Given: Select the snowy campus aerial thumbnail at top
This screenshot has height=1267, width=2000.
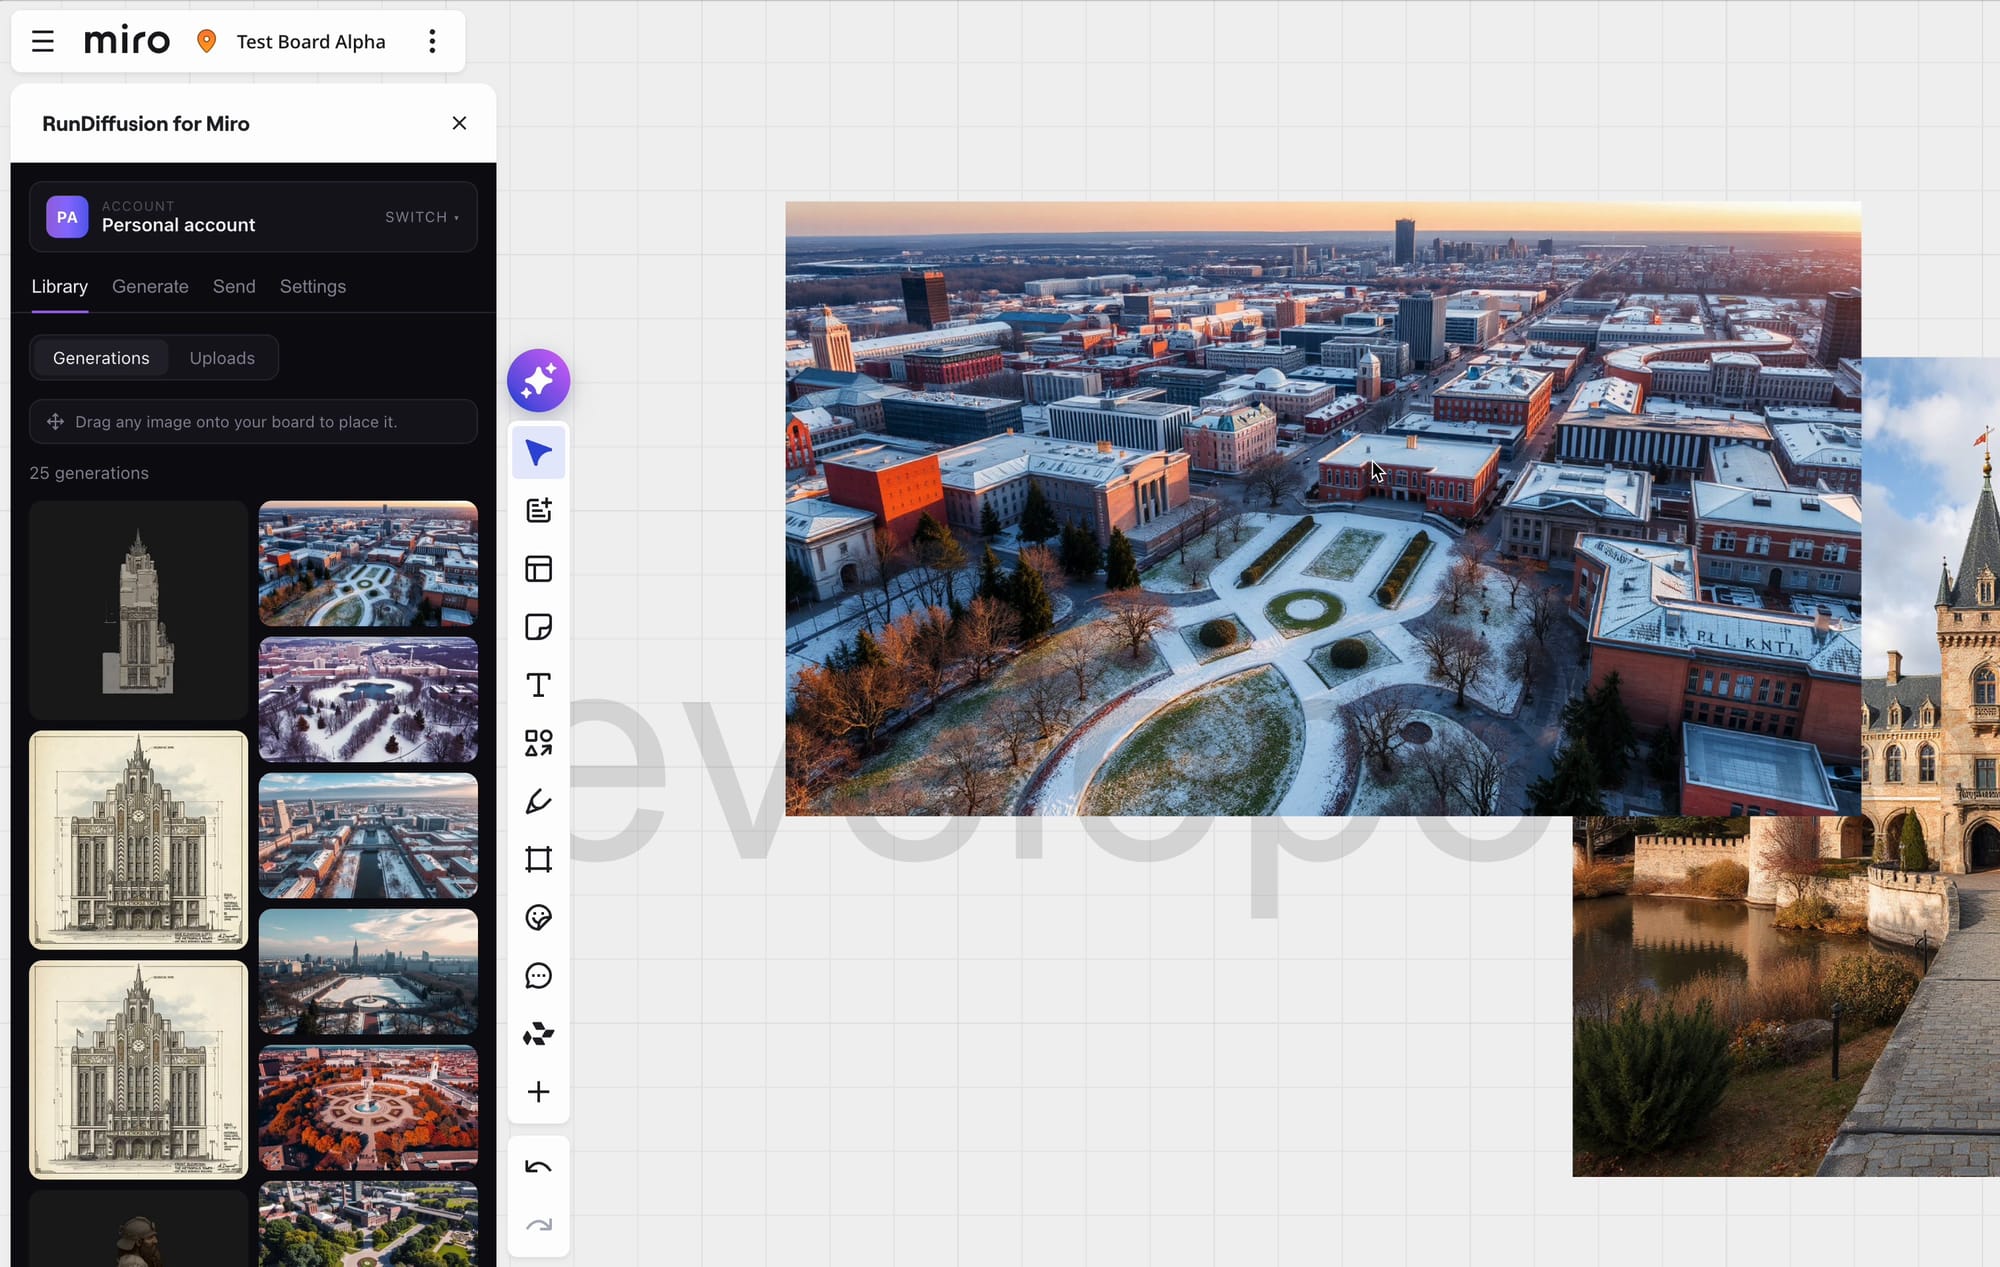Looking at the screenshot, I should click(x=368, y=564).
